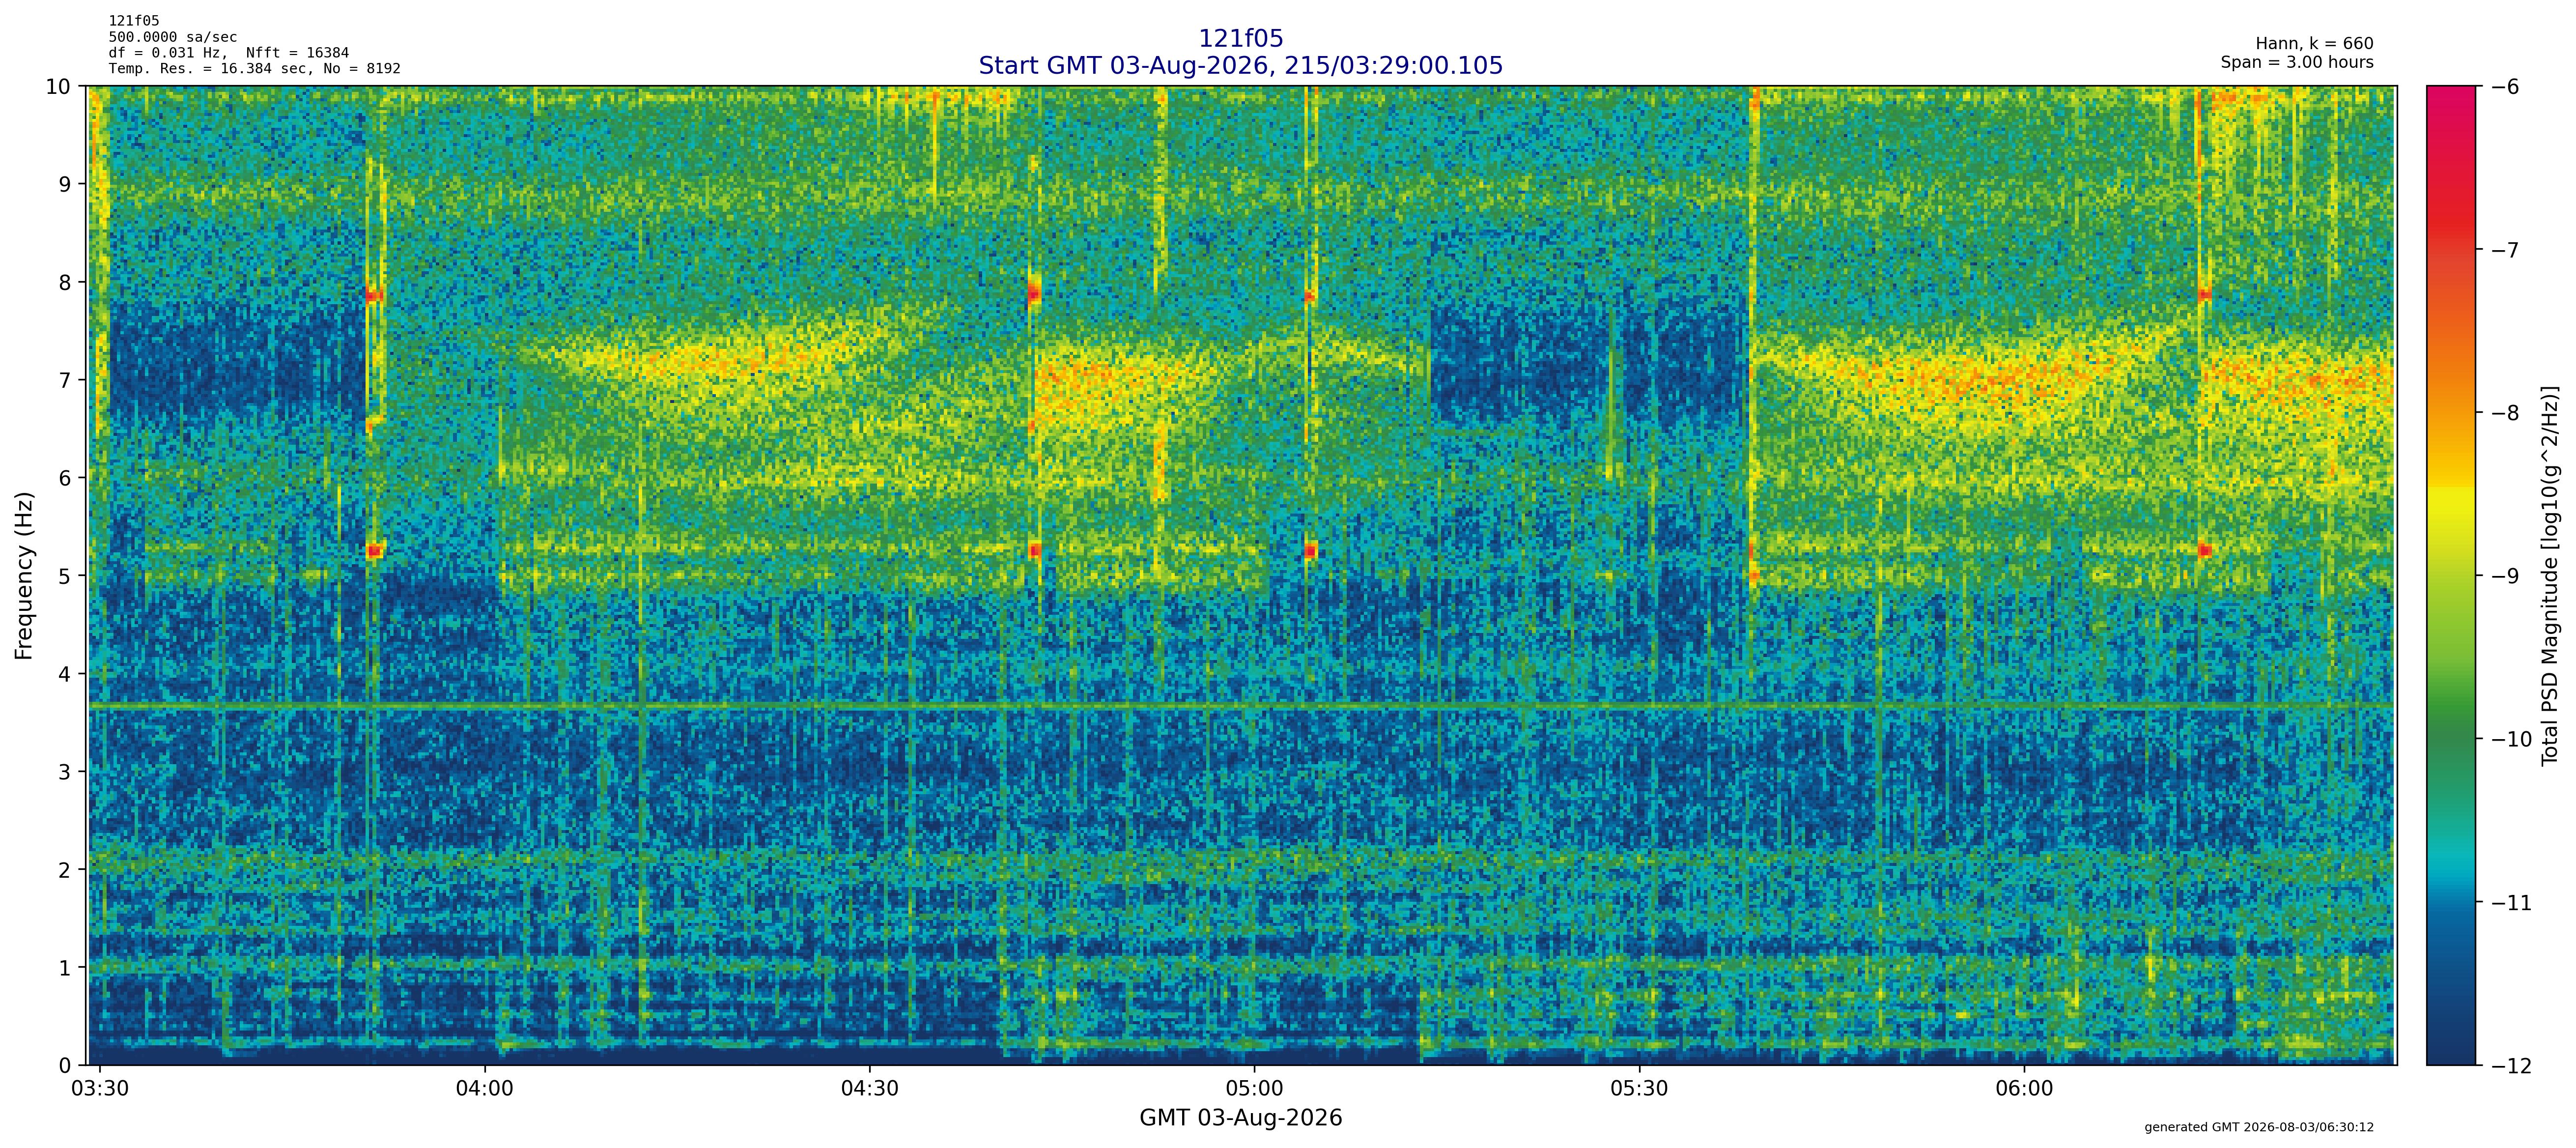Select the "Temp. Res. = 16.384 sec, No = 8192" line
Image resolution: width=2576 pixels, height=1148 pixels.
click(x=255, y=69)
